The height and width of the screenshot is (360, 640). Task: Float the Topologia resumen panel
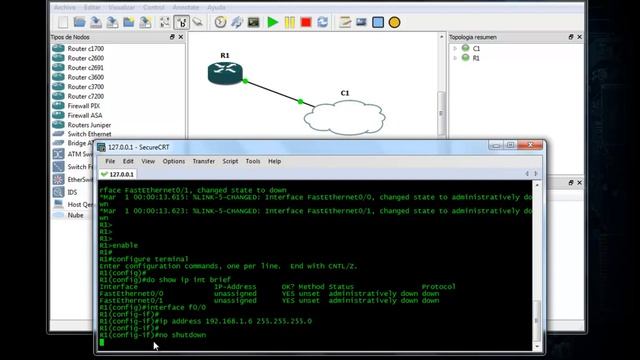point(571,37)
